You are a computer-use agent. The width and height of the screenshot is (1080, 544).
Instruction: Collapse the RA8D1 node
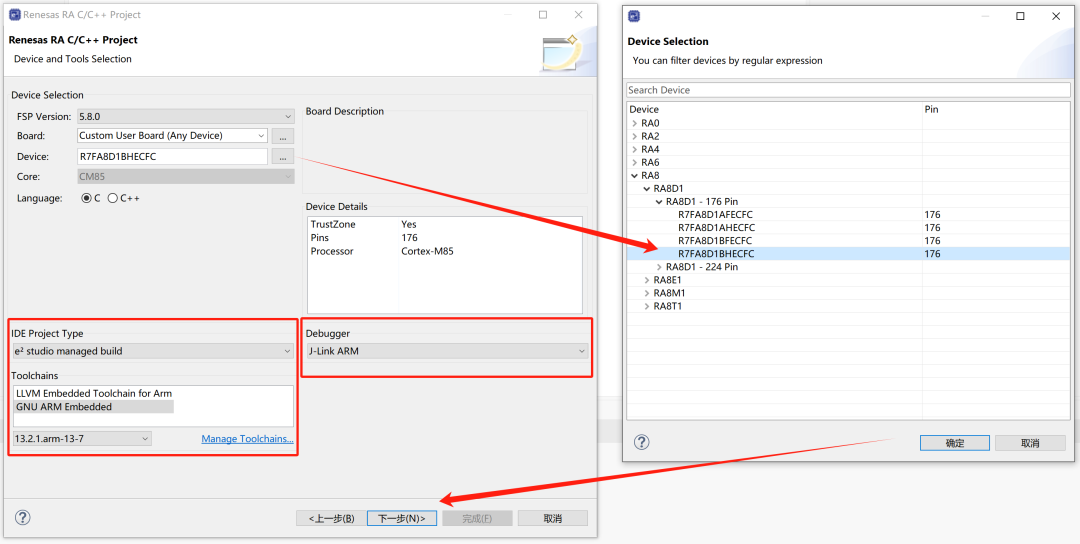click(647, 189)
